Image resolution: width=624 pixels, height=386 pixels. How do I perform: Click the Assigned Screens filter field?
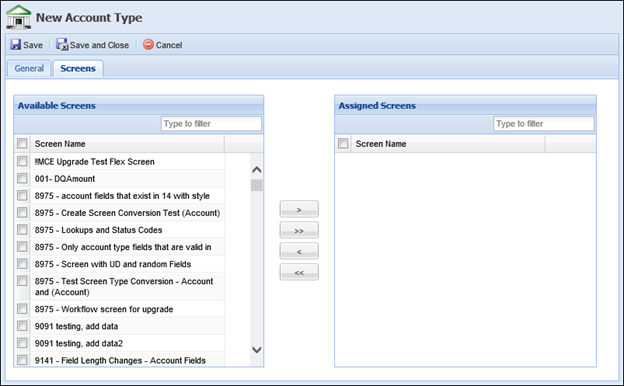tap(544, 124)
